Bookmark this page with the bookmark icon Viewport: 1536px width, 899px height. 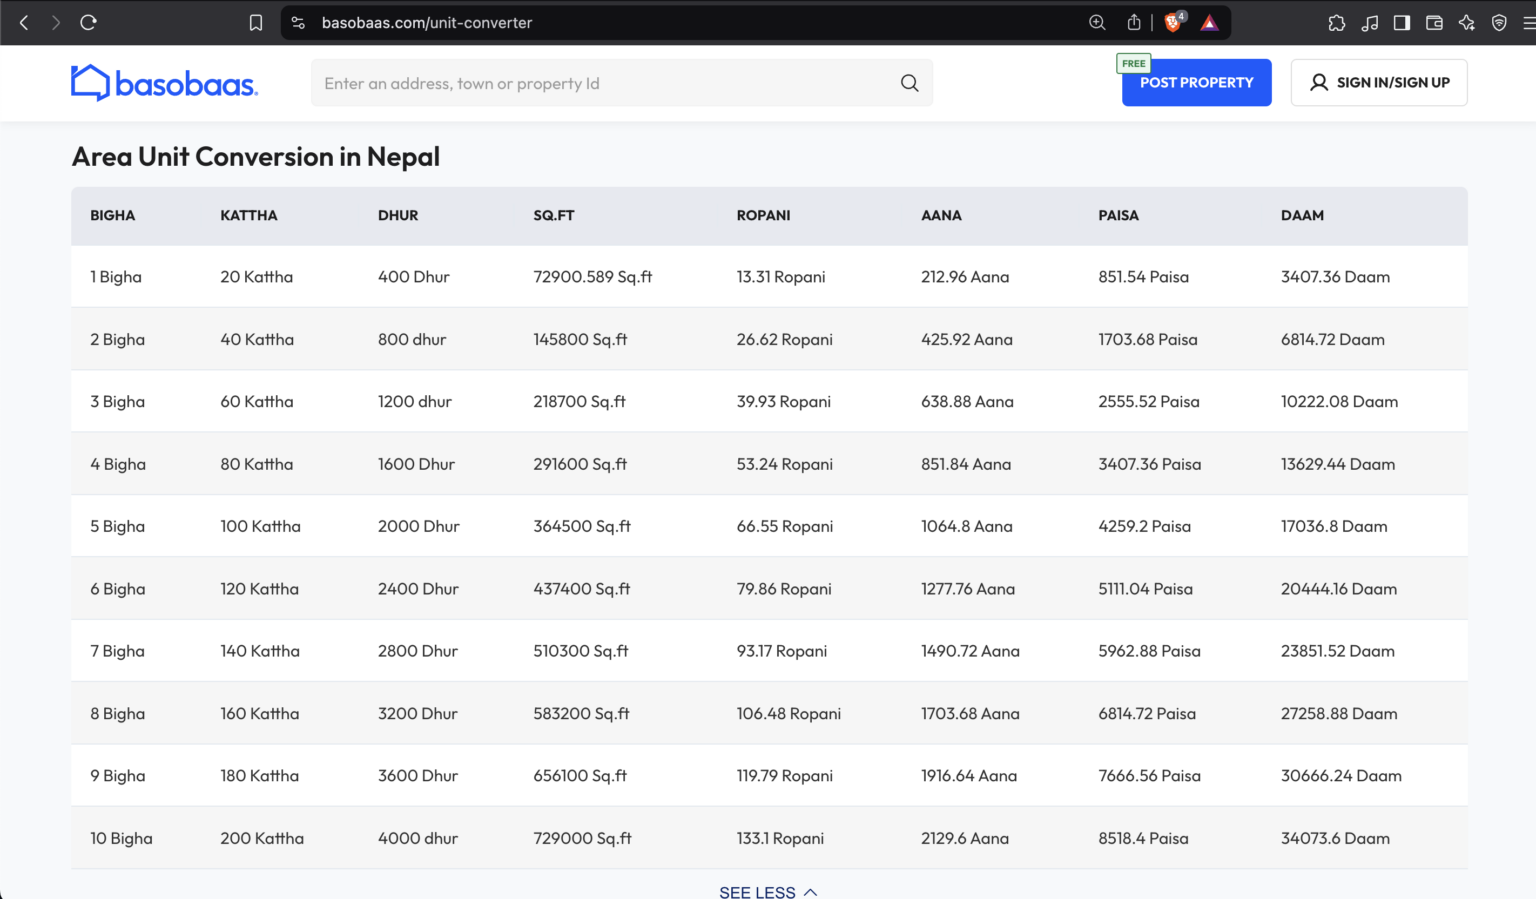256,22
